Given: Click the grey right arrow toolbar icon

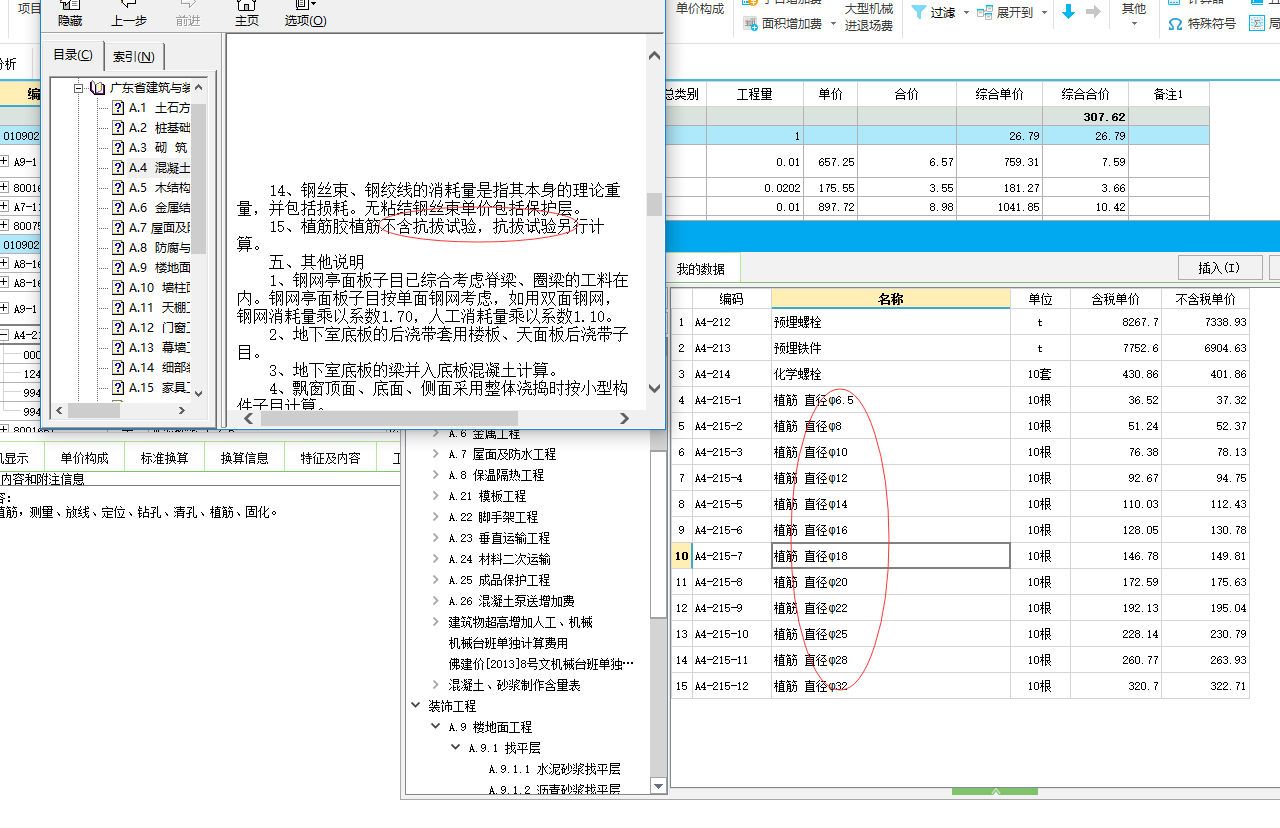Looking at the screenshot, I should click(1093, 12).
